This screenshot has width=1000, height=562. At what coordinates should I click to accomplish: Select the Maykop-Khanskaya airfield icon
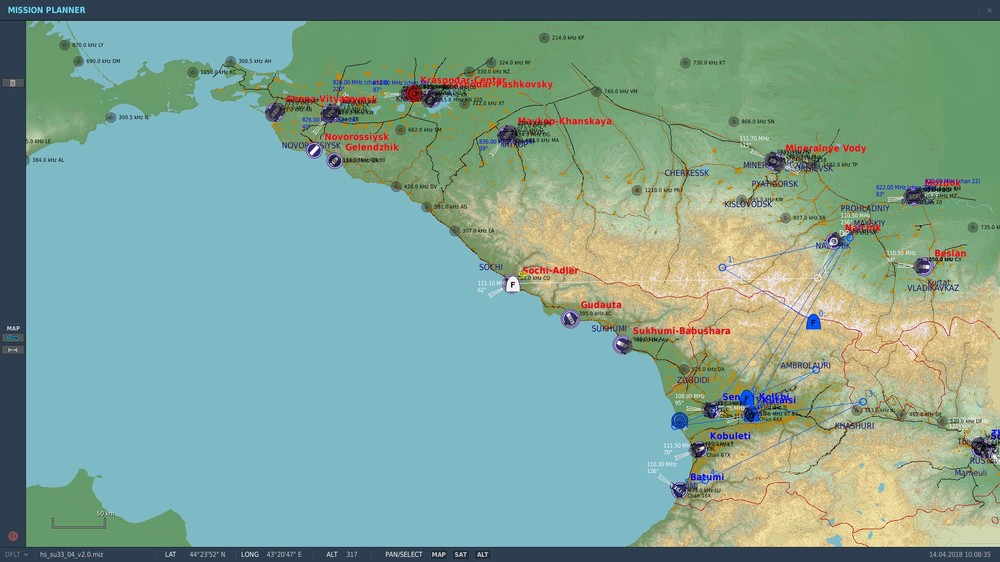[x=507, y=135]
